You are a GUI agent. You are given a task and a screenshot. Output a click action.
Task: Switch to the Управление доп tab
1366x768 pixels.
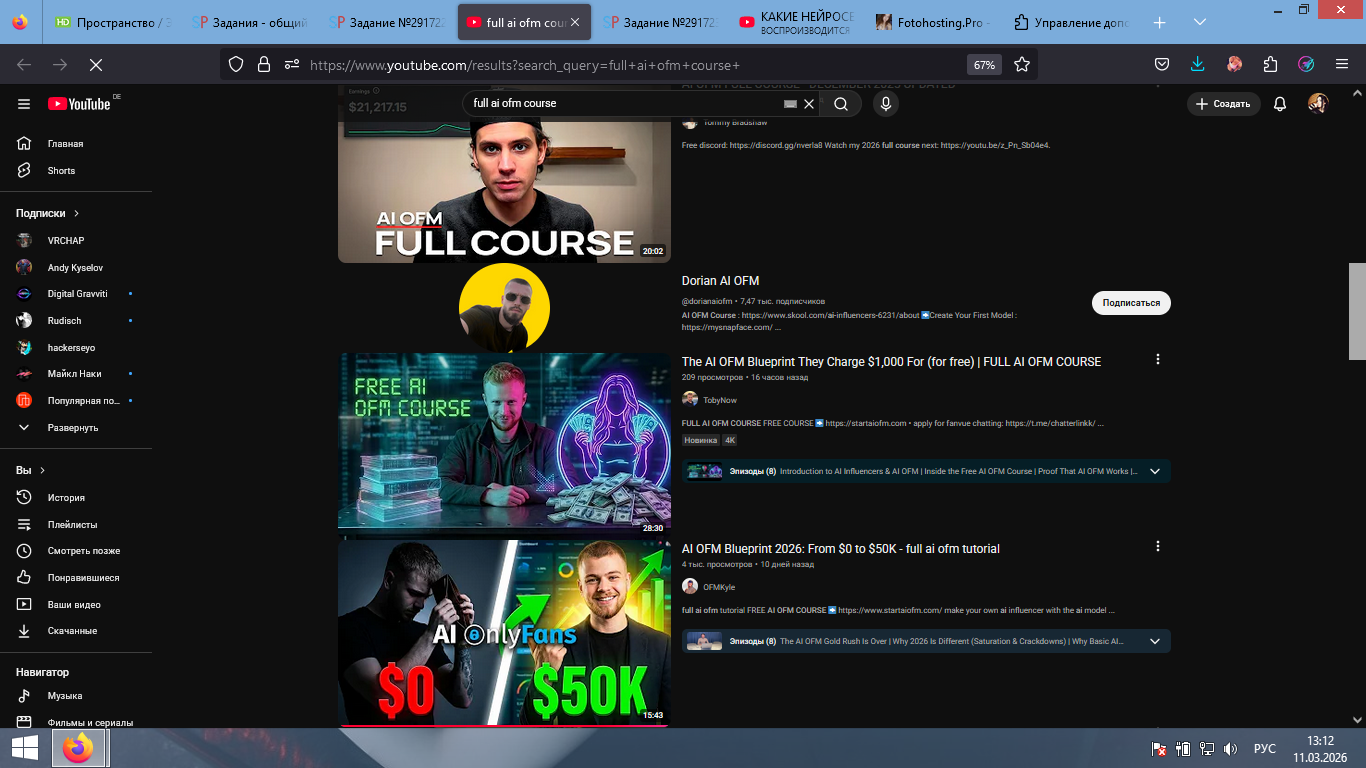pyautogui.click(x=1071, y=22)
